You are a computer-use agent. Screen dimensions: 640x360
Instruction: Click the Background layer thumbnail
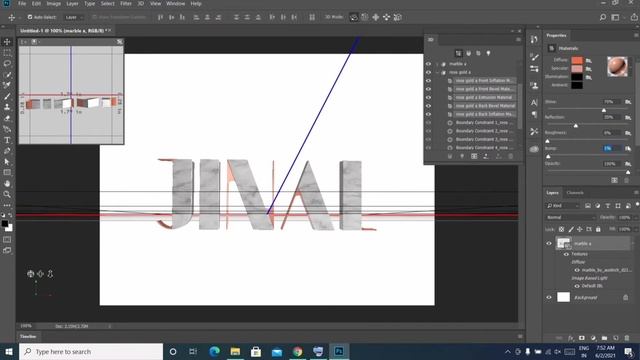pyautogui.click(x=563, y=297)
